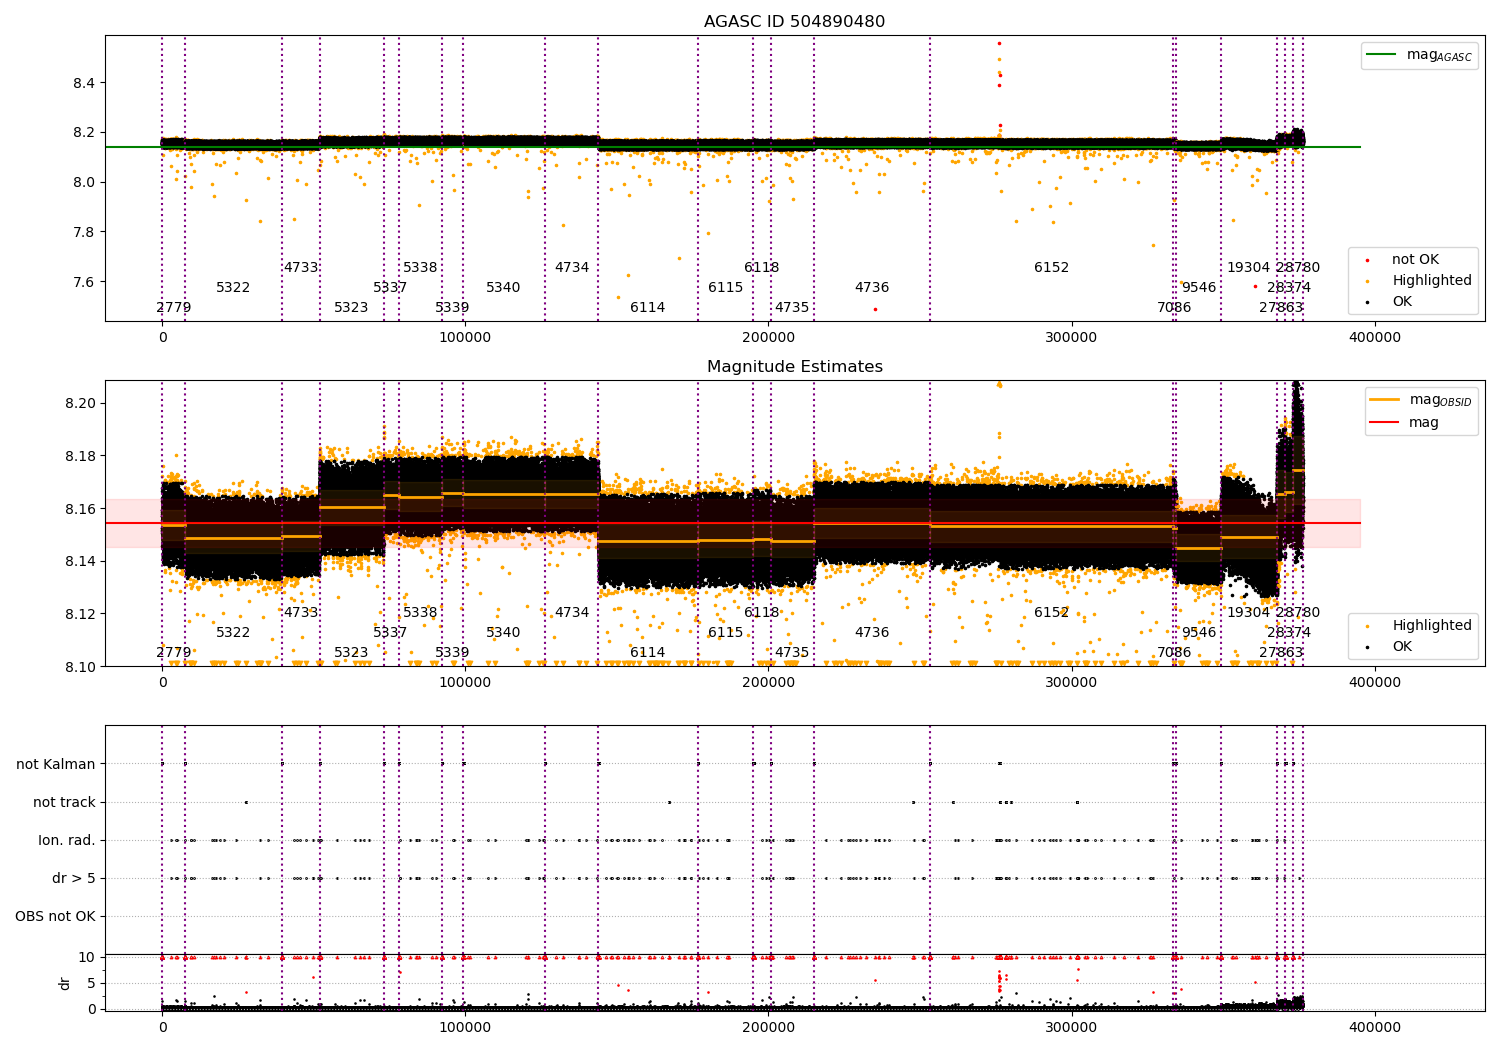This screenshot has width=1500, height=1050.
Task: Select the mag AGASC legend entry
Action: (x=1419, y=55)
